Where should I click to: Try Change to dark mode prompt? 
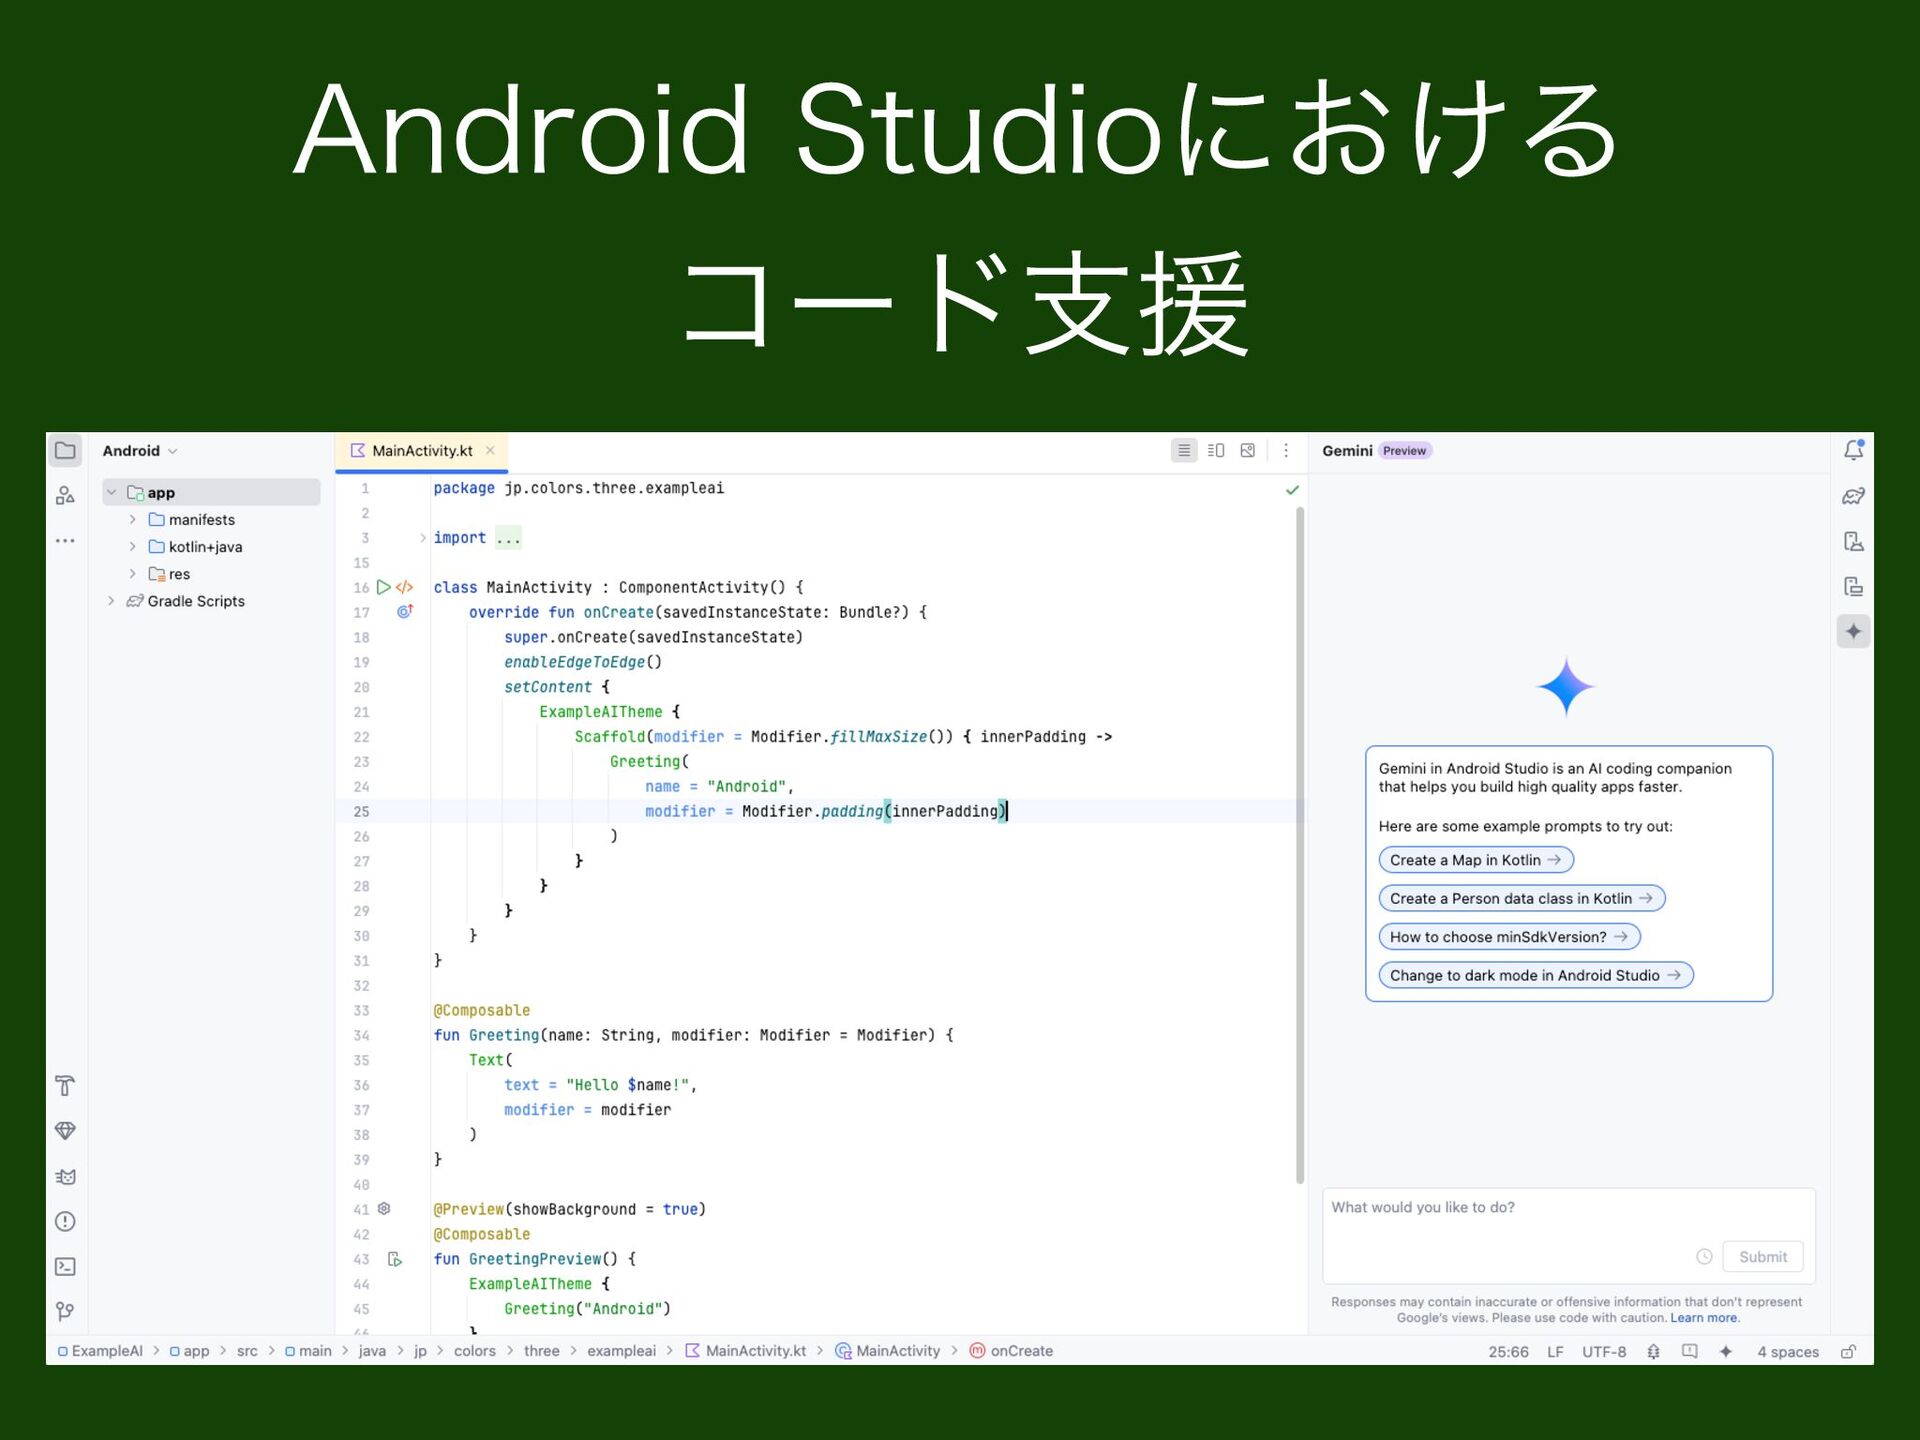1536,976
